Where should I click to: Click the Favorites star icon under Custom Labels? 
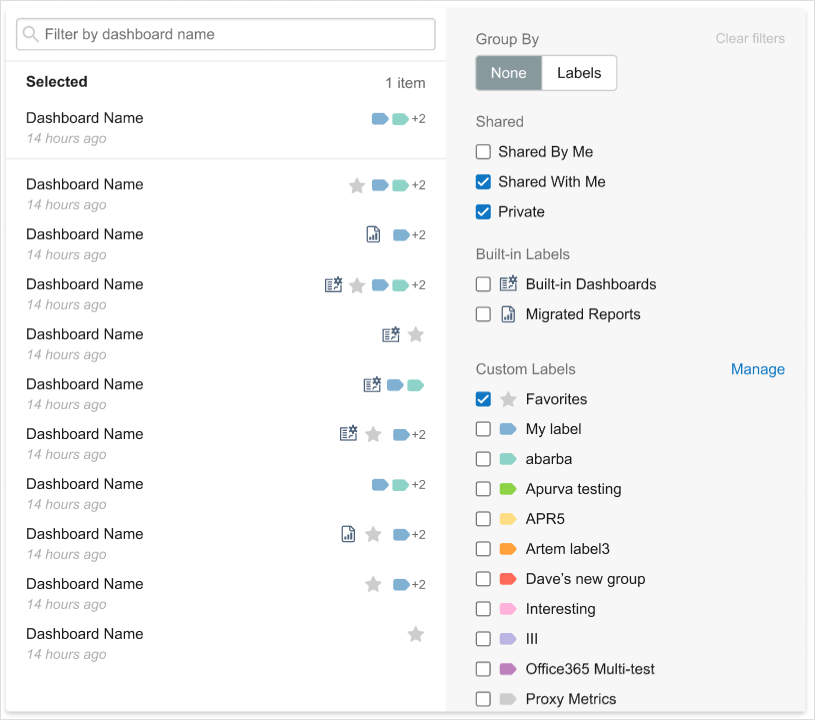tap(508, 399)
